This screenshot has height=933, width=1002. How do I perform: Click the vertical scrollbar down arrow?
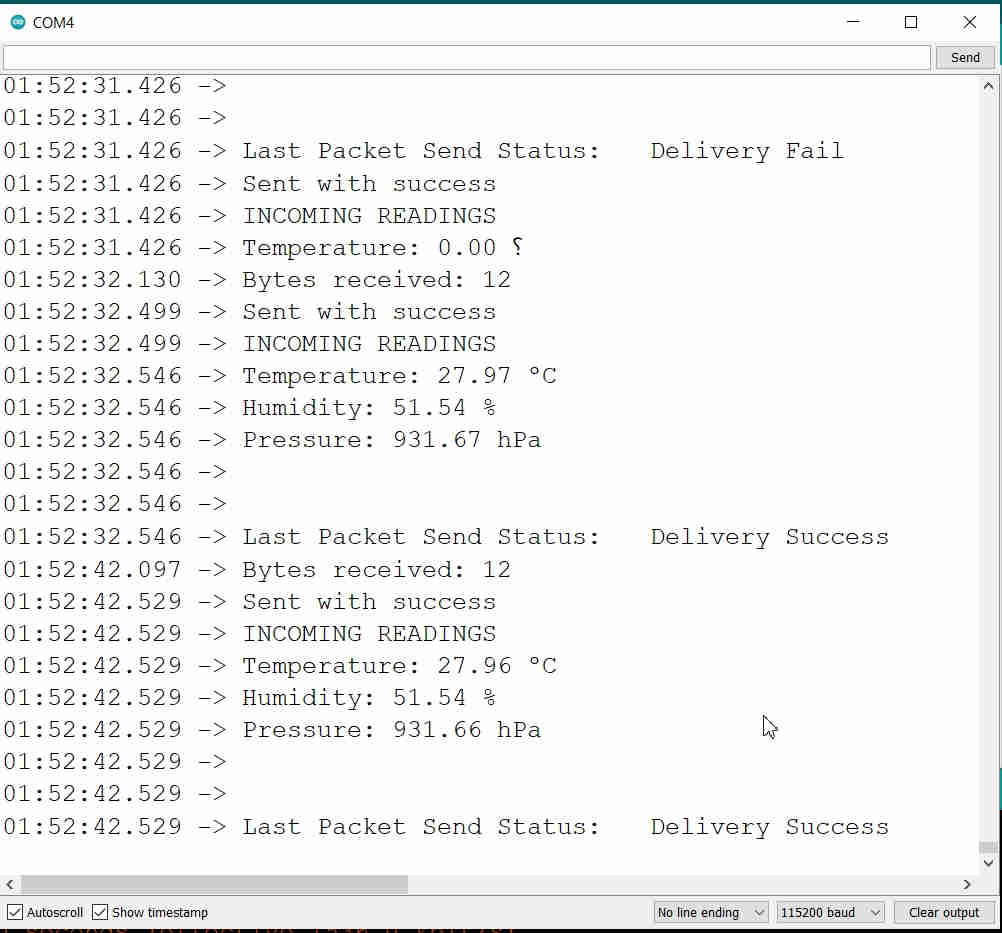click(988, 863)
